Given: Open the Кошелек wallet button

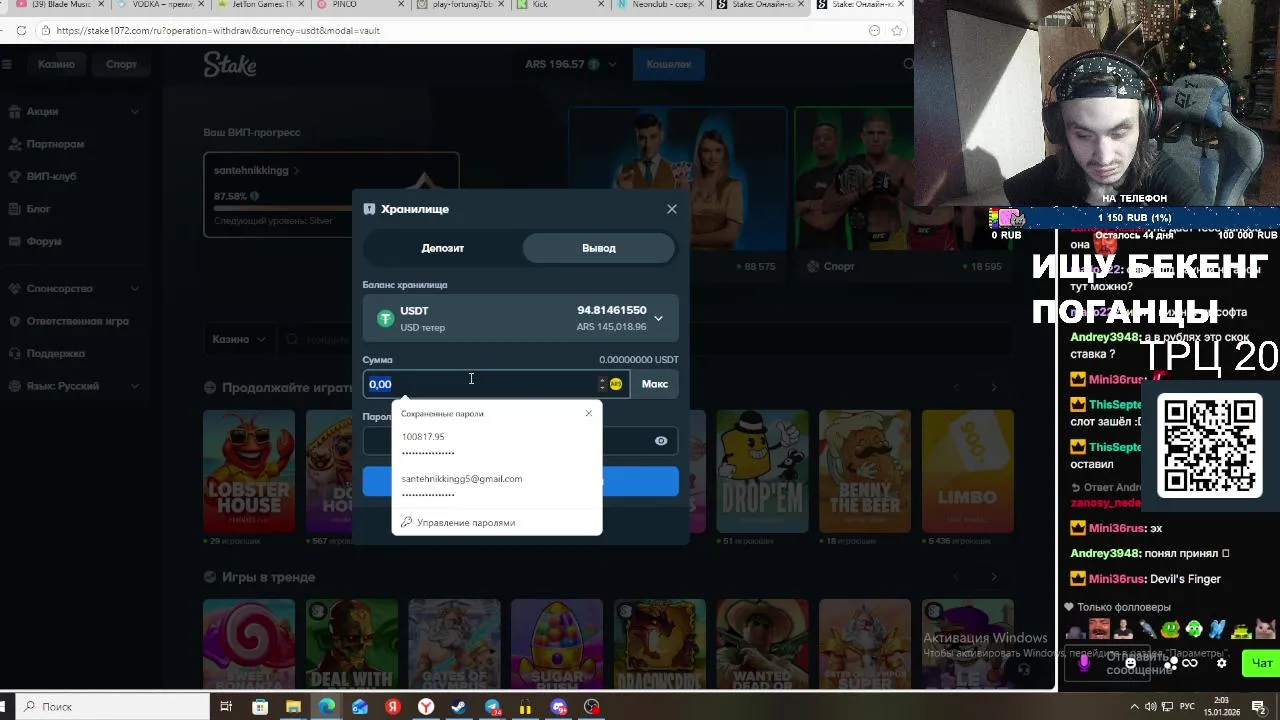Looking at the screenshot, I should (668, 64).
